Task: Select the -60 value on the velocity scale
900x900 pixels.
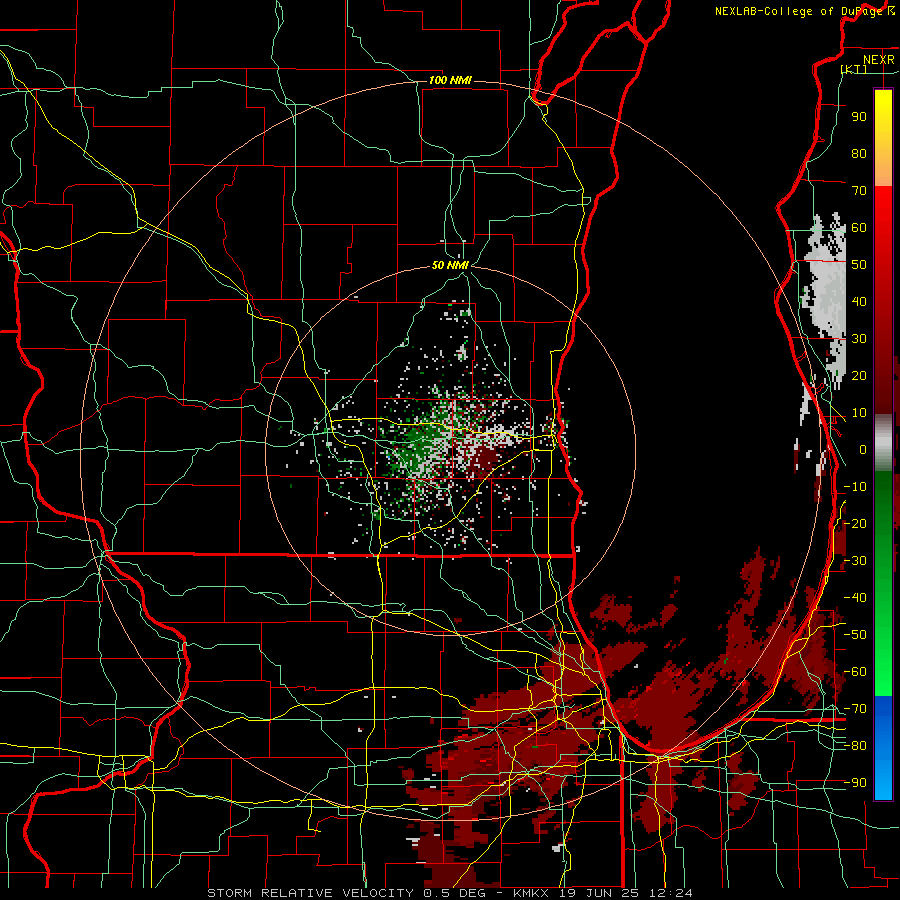Action: [x=855, y=672]
